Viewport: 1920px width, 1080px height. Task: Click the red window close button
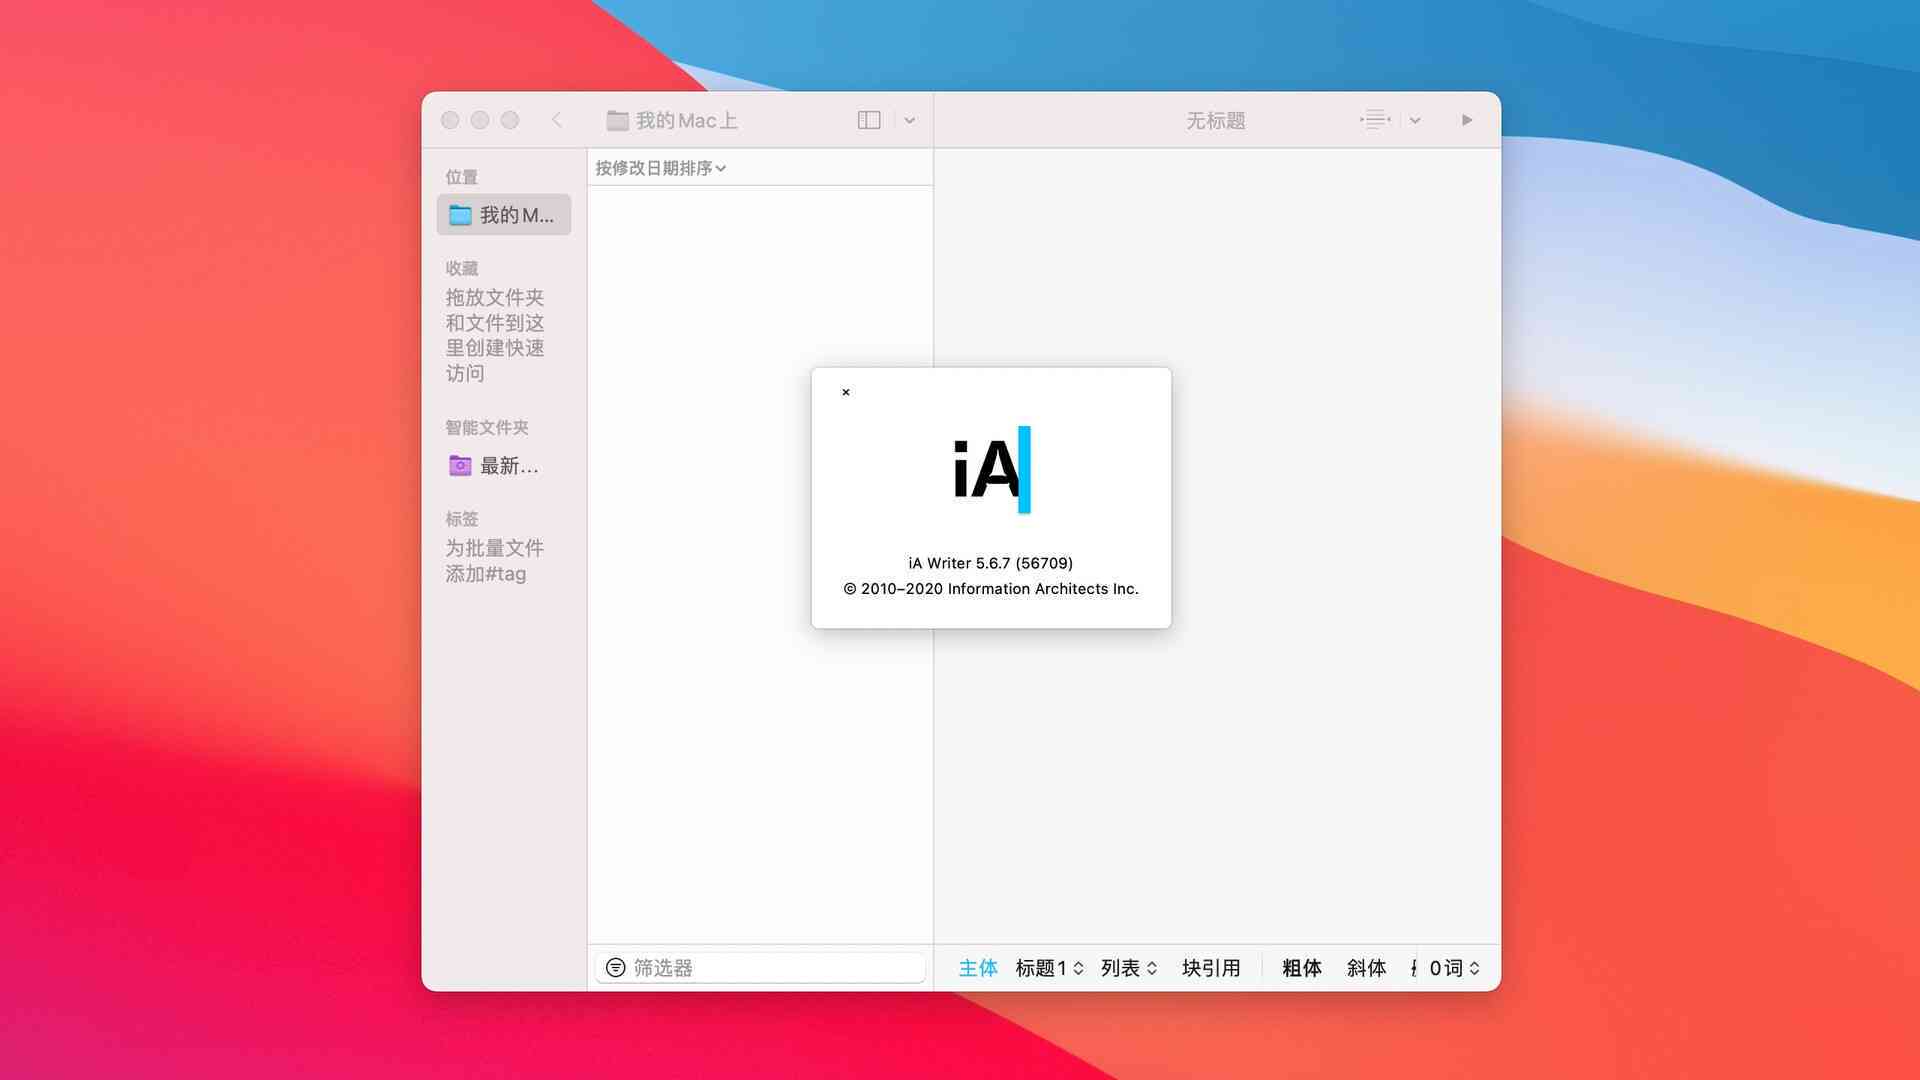(450, 120)
